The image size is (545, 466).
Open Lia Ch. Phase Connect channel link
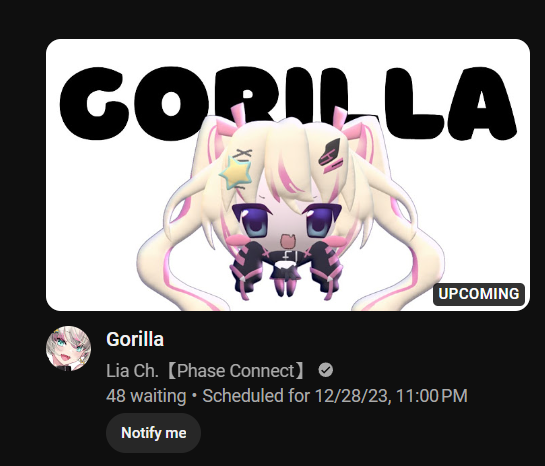pyautogui.click(x=206, y=370)
